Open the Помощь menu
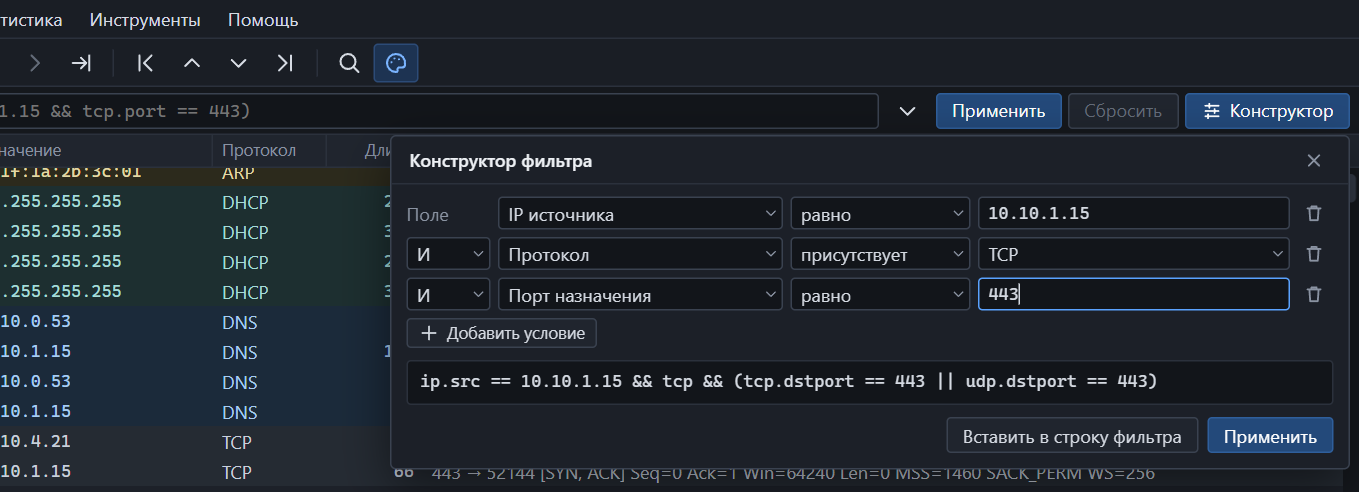The height and width of the screenshot is (492, 1359). pos(263,20)
